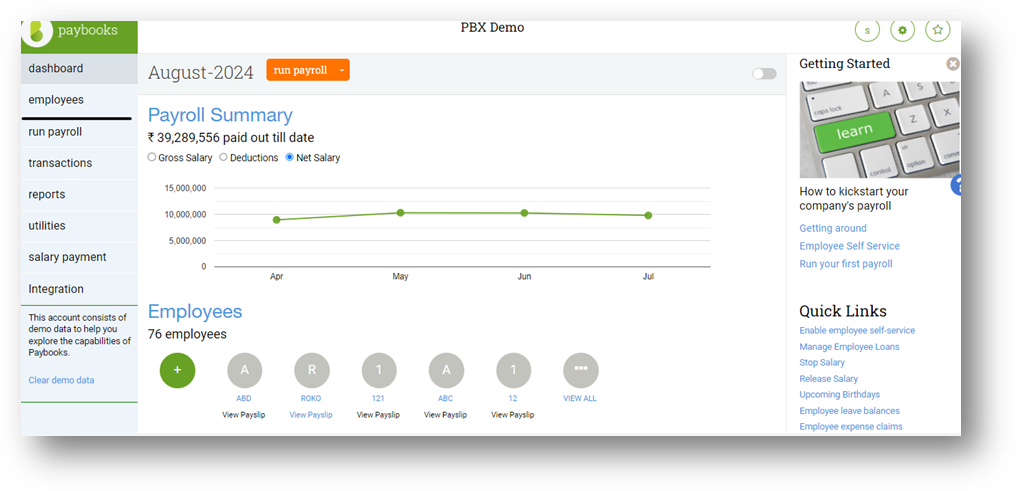View payslip for ABC
Screen dimensions: 1016x491
[446, 415]
